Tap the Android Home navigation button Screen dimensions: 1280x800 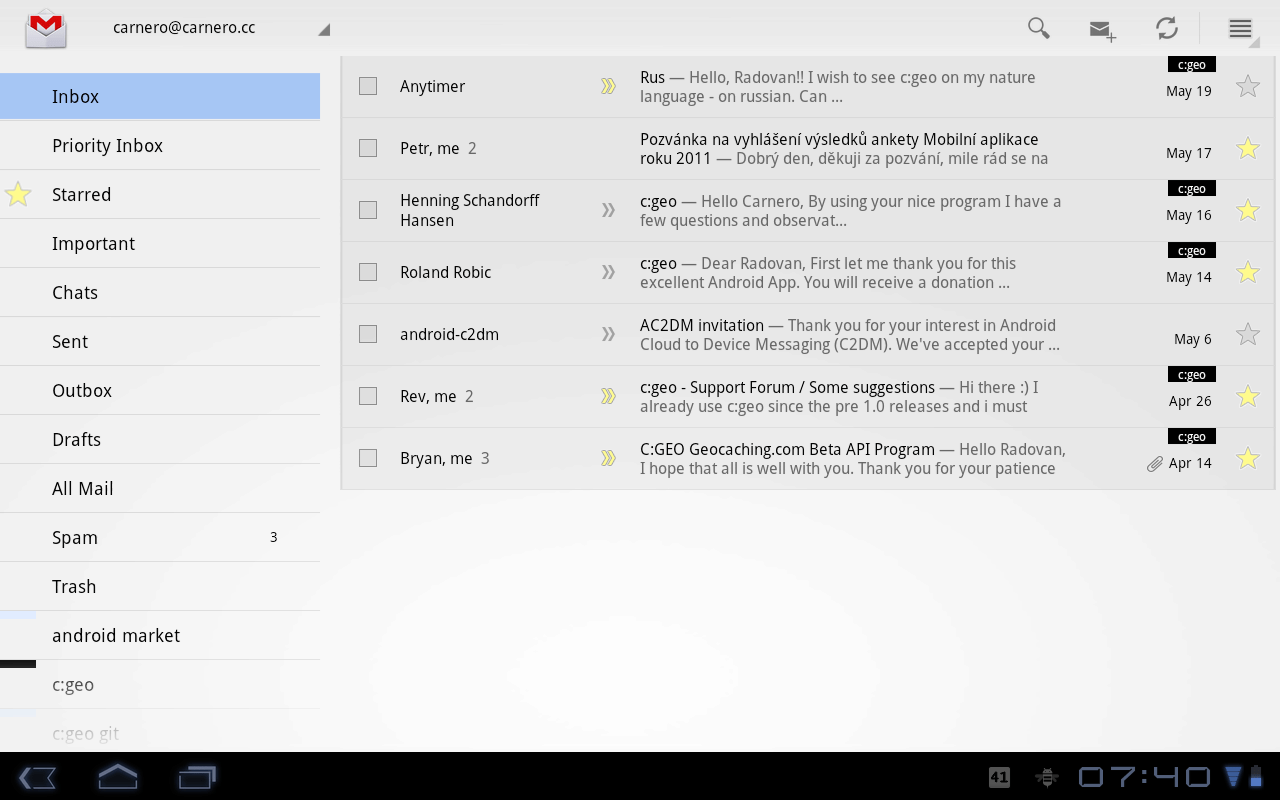tap(117, 776)
